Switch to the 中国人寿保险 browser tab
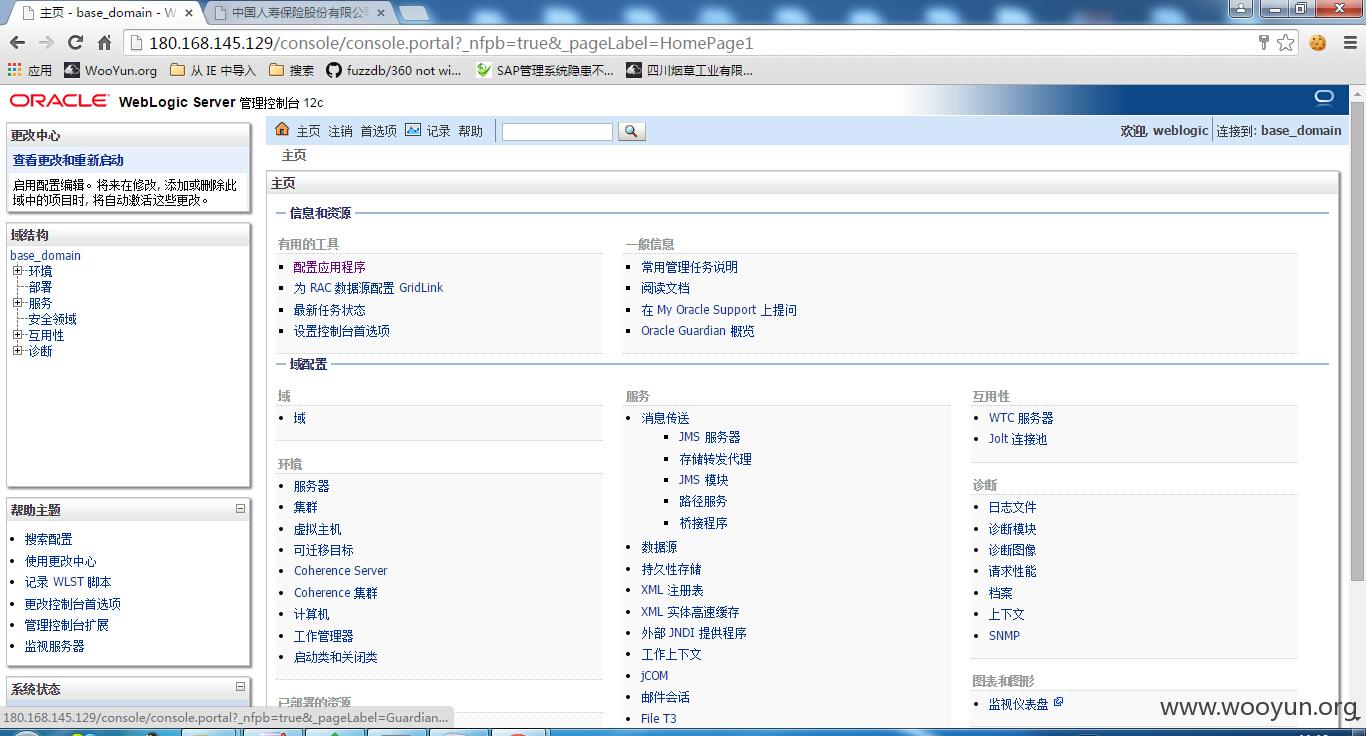This screenshot has width=1366, height=736. 297,13
